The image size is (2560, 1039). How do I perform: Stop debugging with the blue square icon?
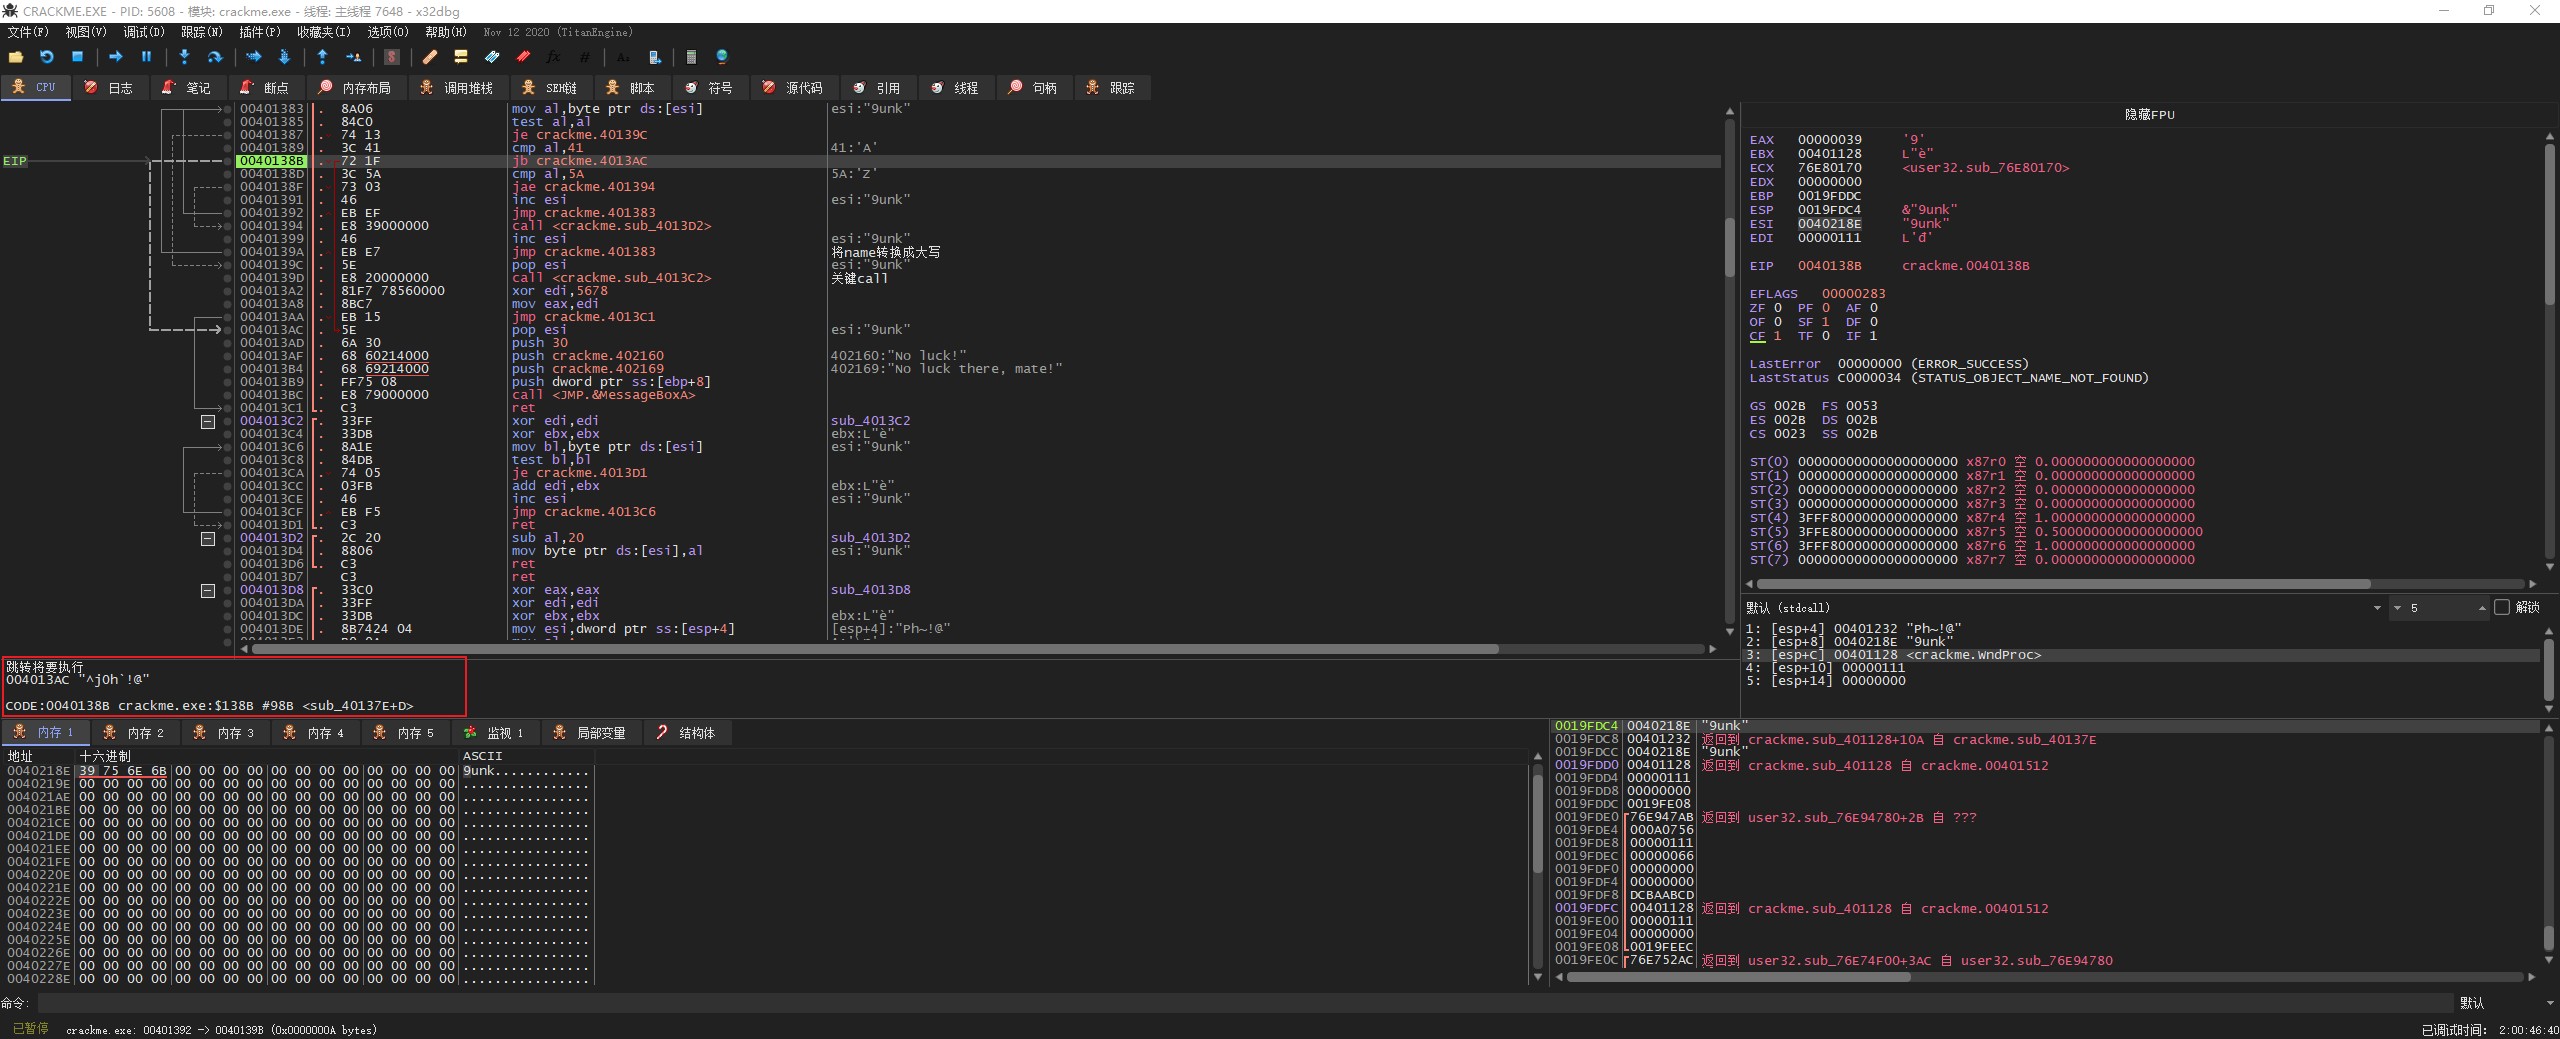click(x=77, y=57)
